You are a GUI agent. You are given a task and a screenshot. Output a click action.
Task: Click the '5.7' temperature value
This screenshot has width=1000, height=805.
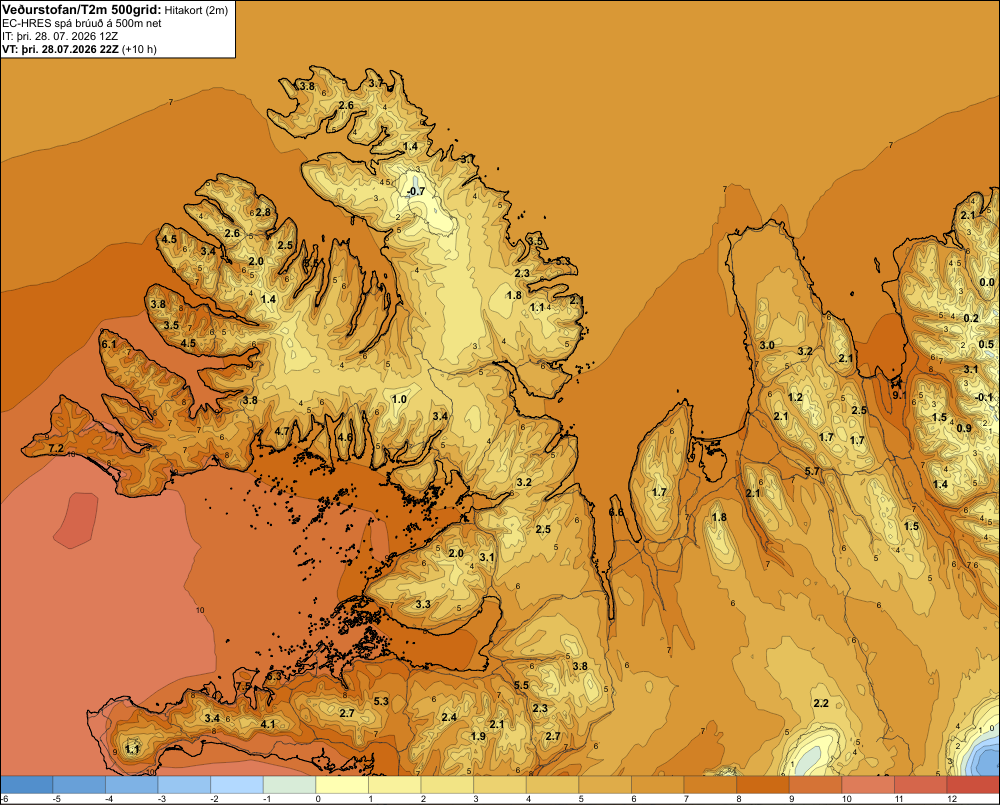pyautogui.click(x=812, y=471)
